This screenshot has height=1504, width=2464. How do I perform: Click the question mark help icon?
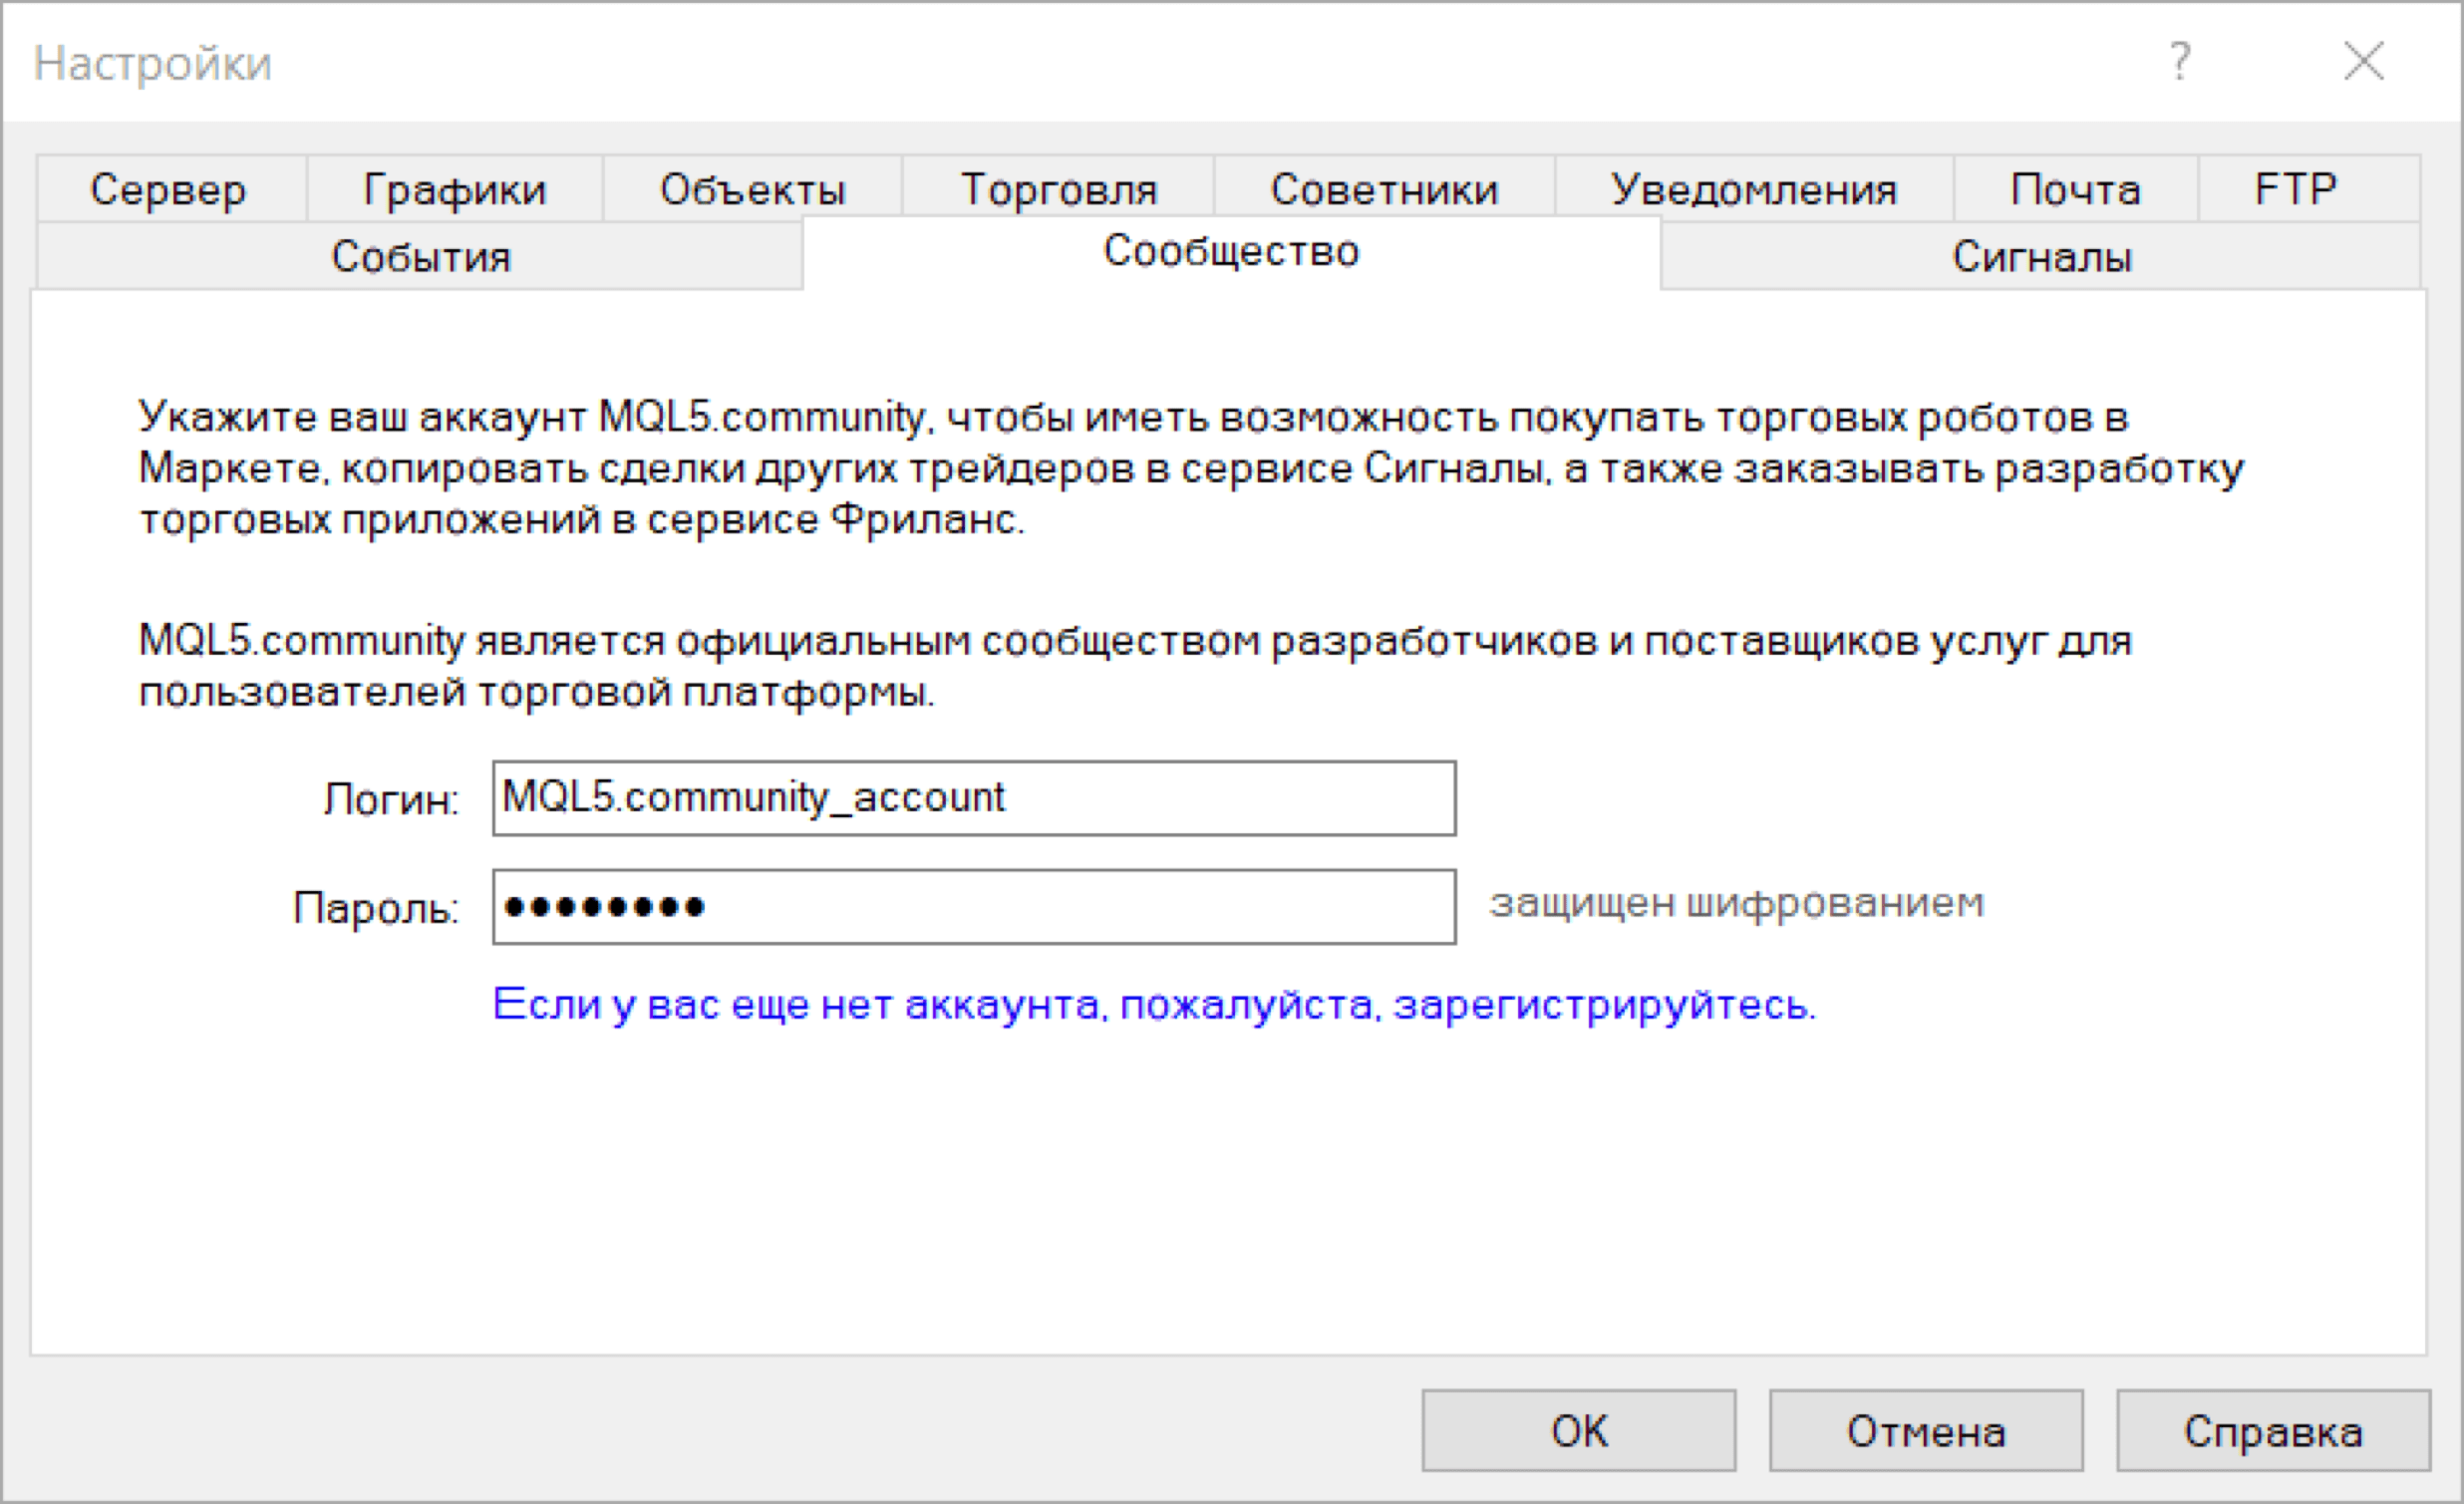(x=2180, y=62)
